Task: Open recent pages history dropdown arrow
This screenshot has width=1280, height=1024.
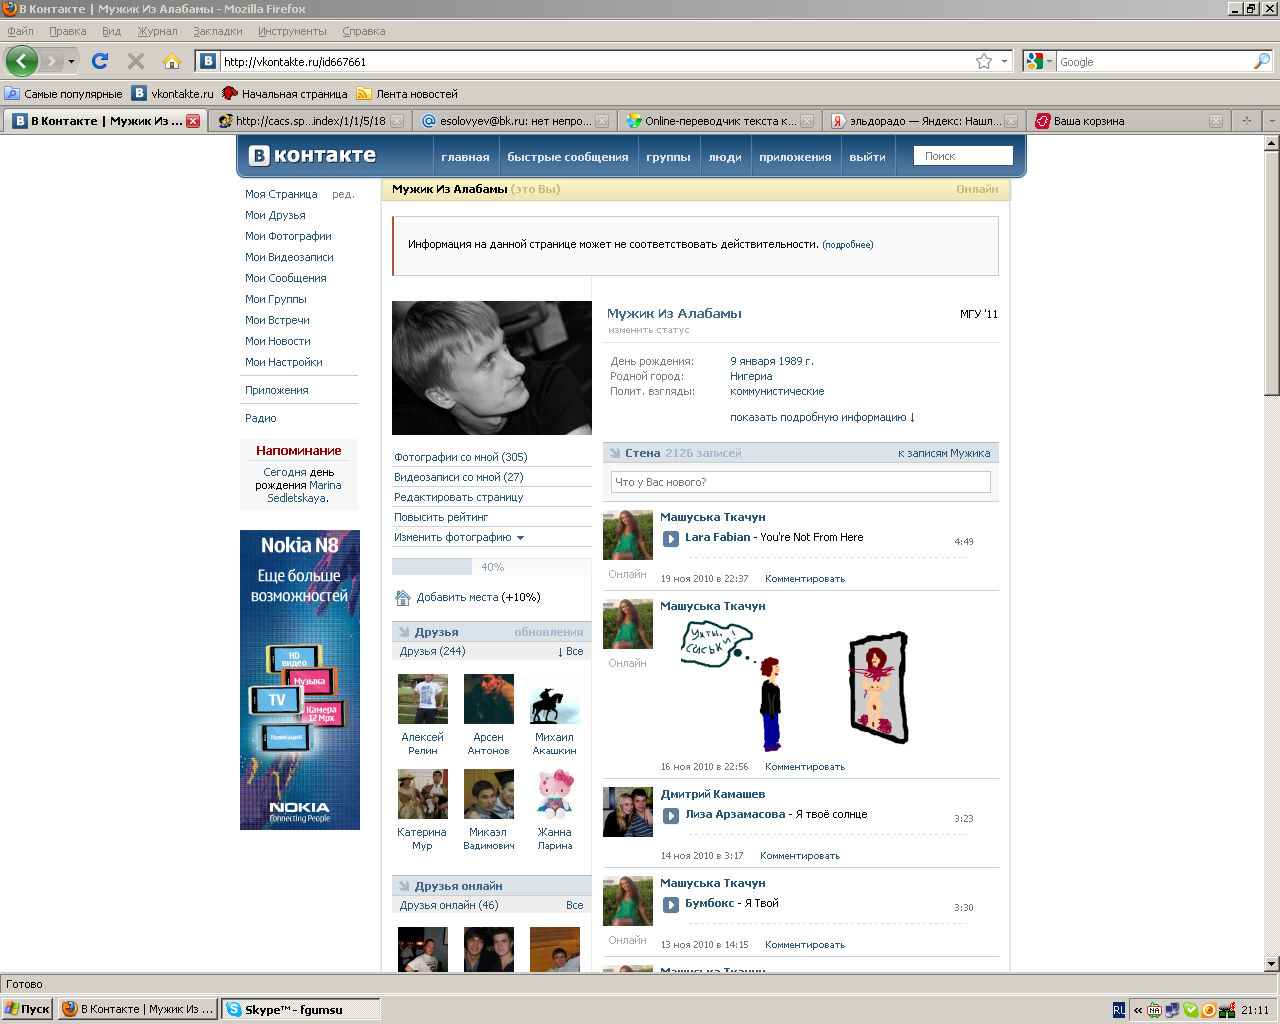Action: pyautogui.click(x=71, y=61)
